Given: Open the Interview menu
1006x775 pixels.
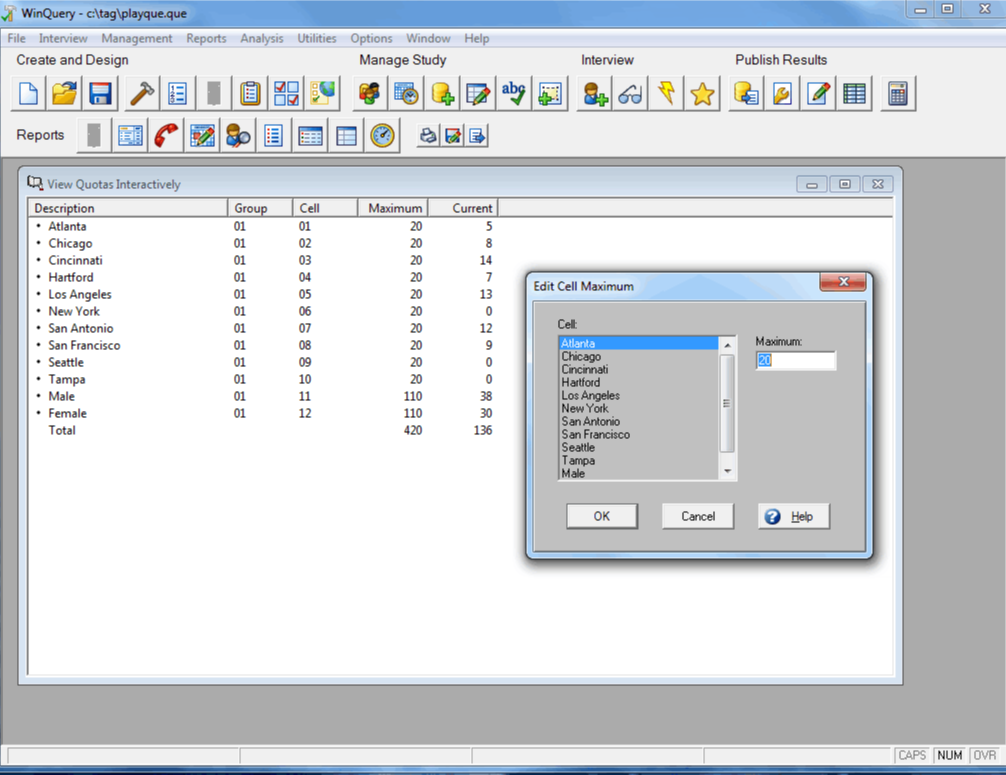Looking at the screenshot, I should coord(63,38).
